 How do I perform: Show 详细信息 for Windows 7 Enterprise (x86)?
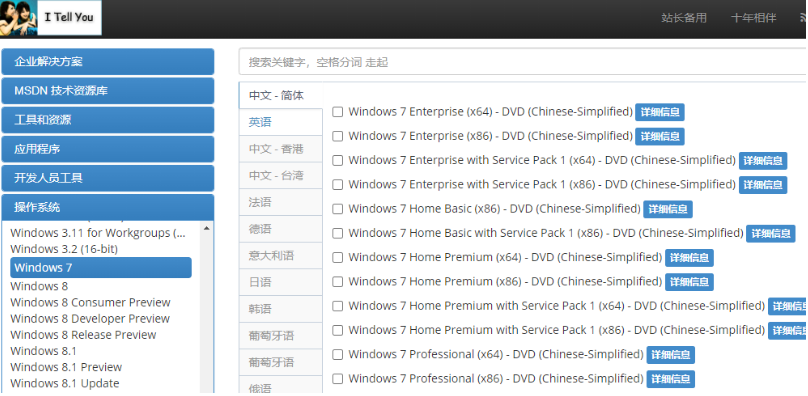point(660,137)
